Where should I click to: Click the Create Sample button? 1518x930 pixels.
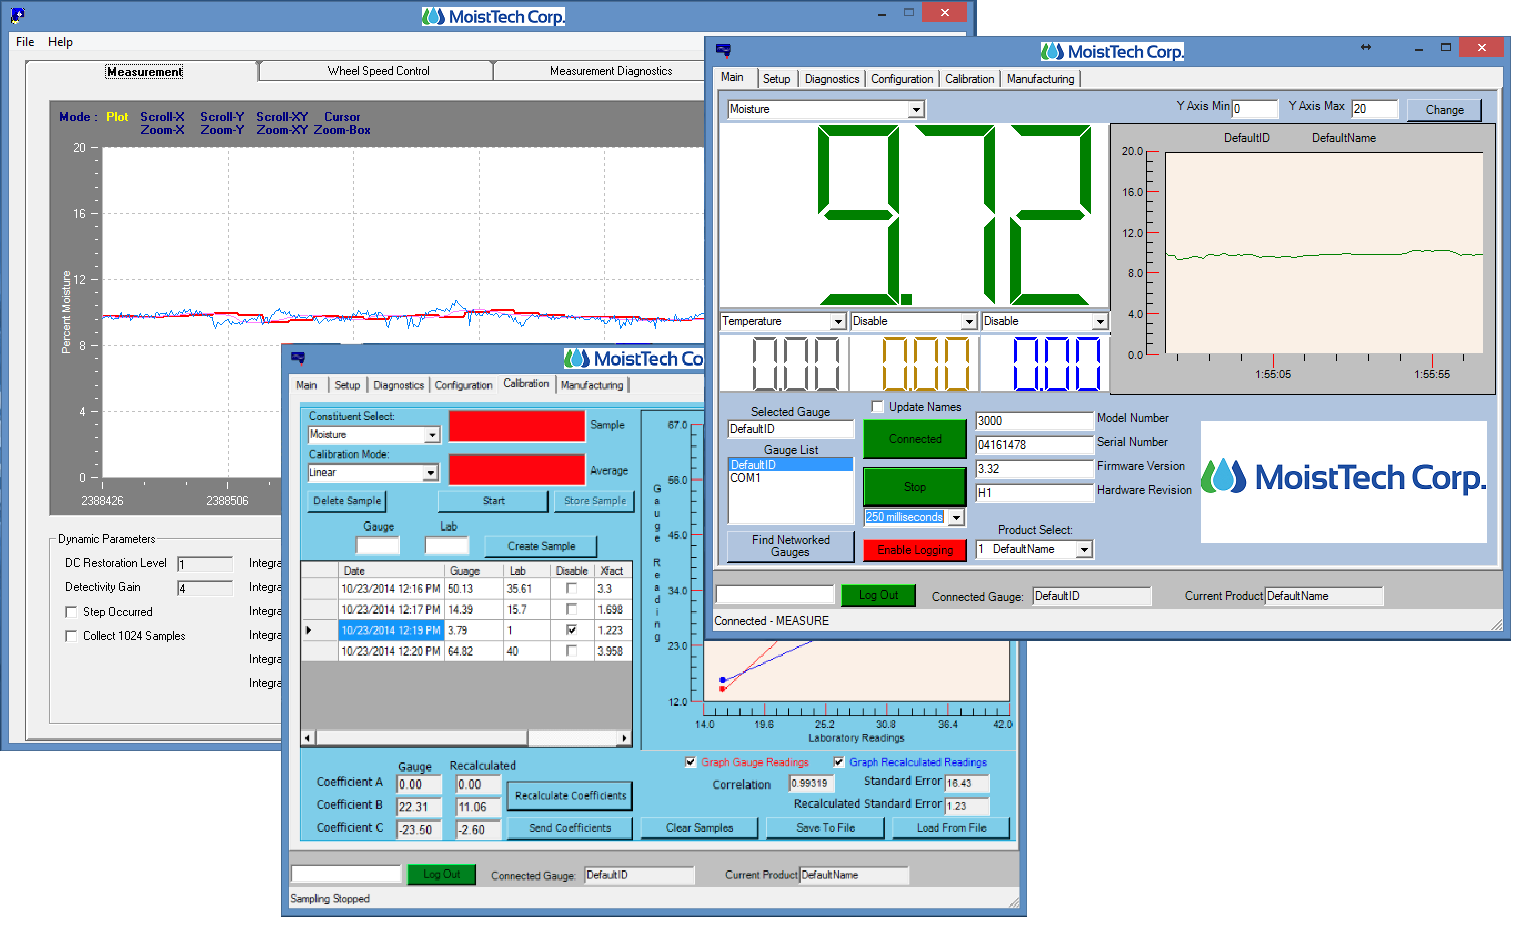(541, 546)
